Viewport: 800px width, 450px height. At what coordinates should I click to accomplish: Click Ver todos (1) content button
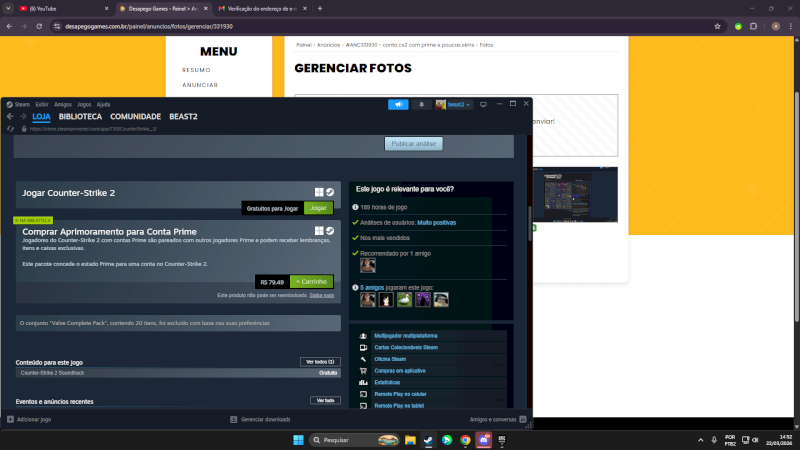pos(320,362)
